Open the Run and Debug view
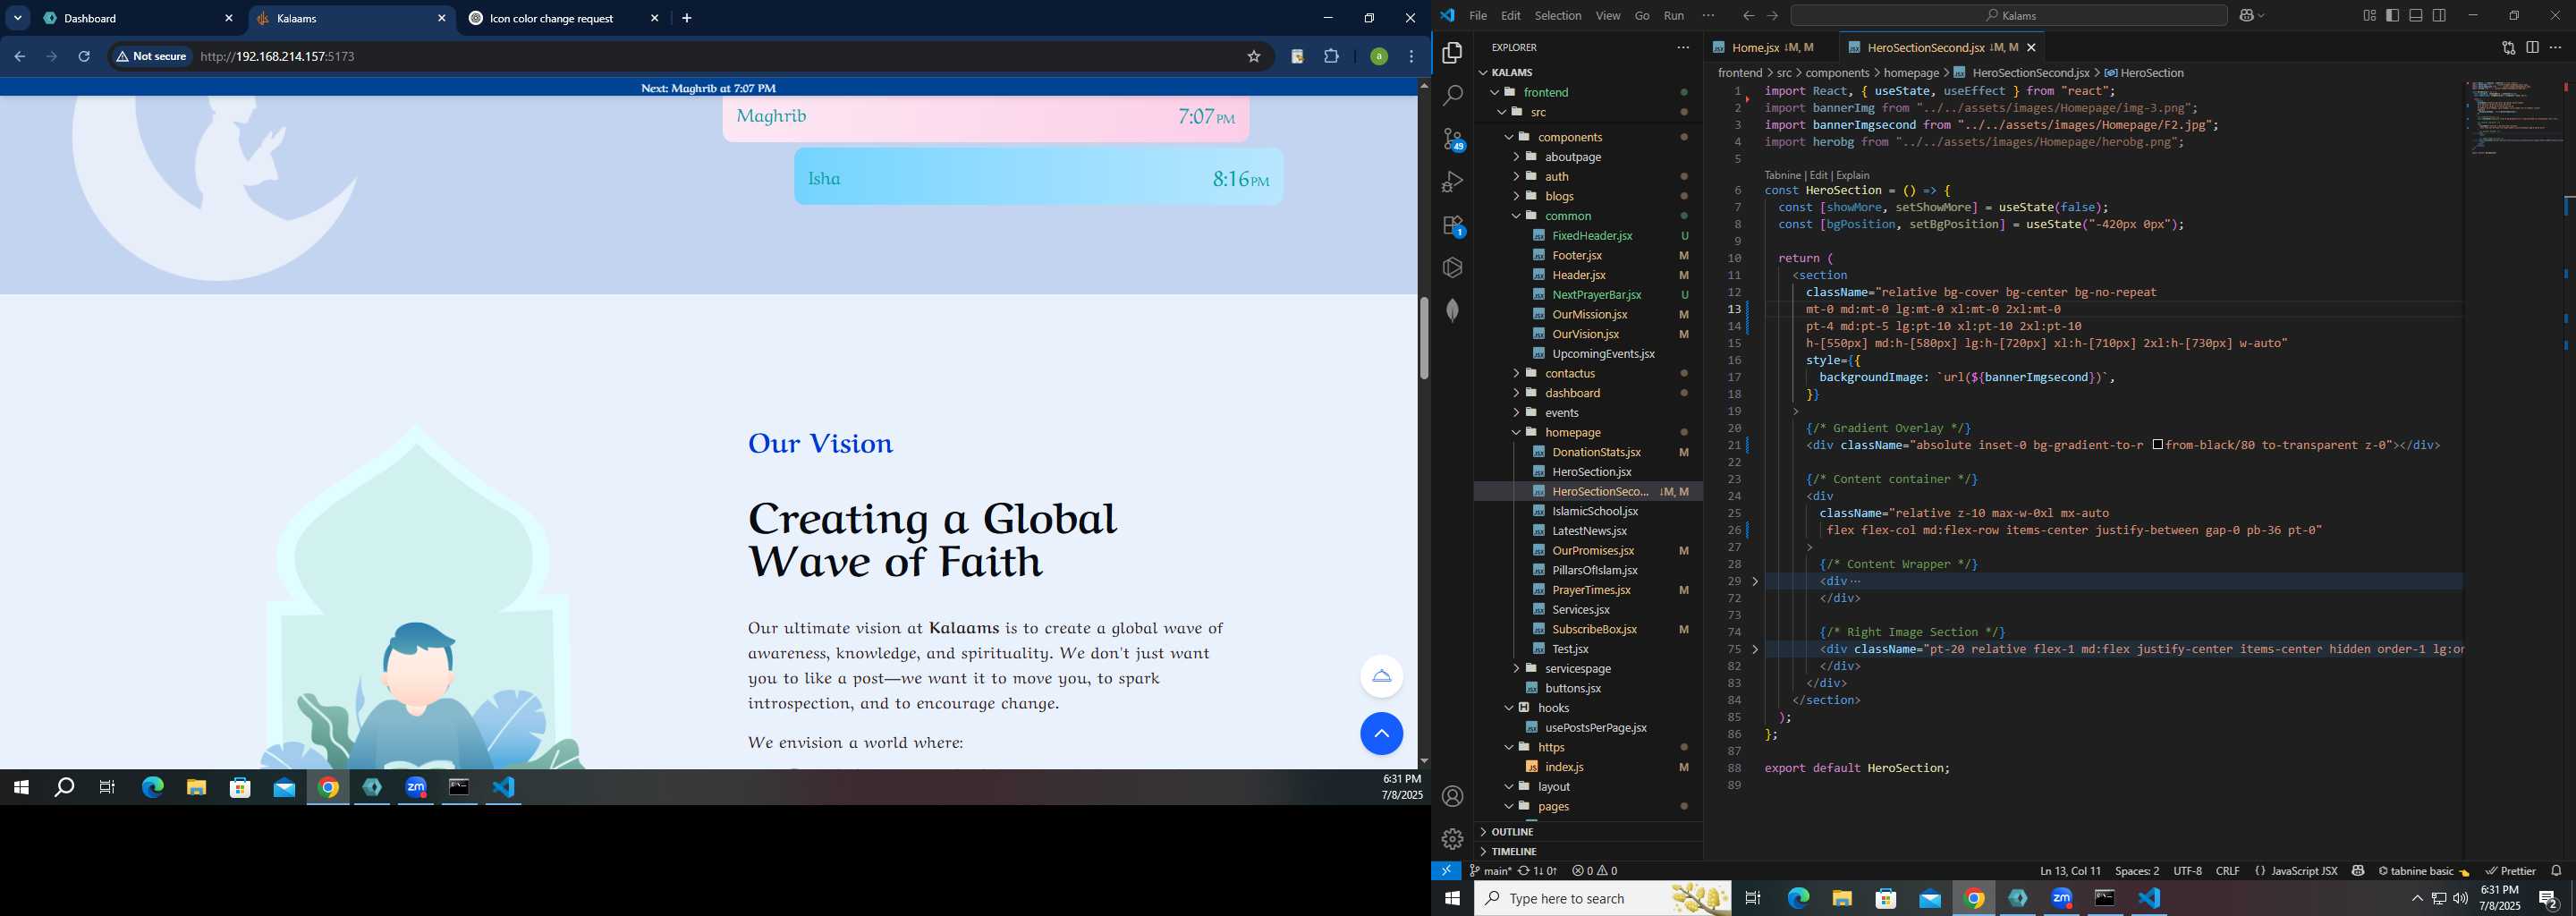The height and width of the screenshot is (916, 2576). click(x=1452, y=182)
